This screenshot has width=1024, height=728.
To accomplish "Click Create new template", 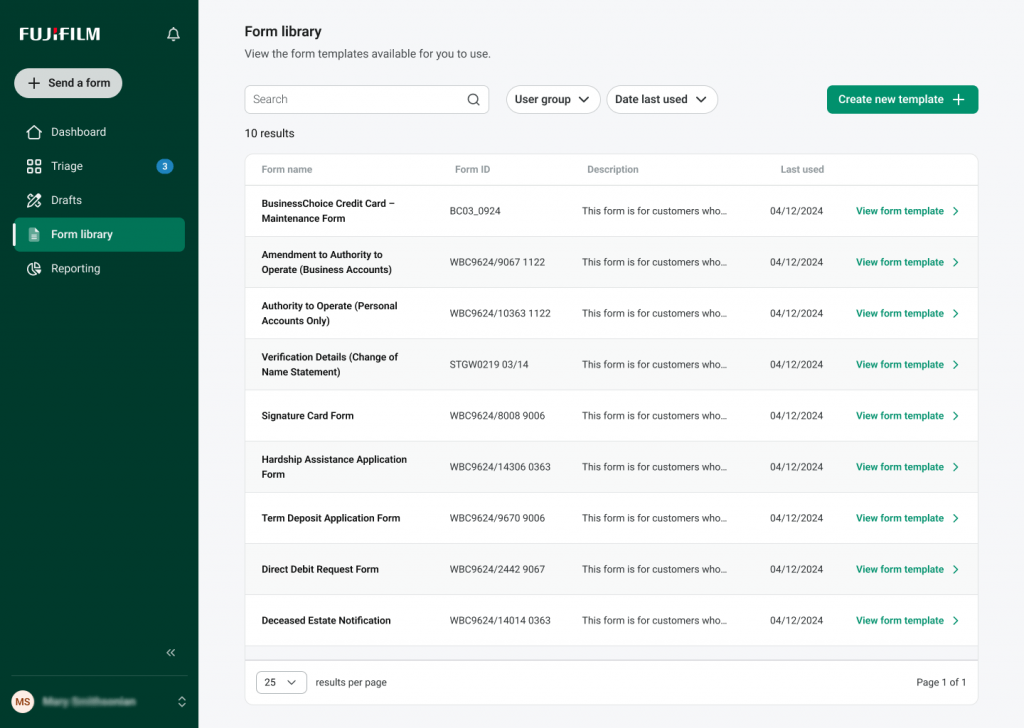I will pyautogui.click(x=902, y=99).
